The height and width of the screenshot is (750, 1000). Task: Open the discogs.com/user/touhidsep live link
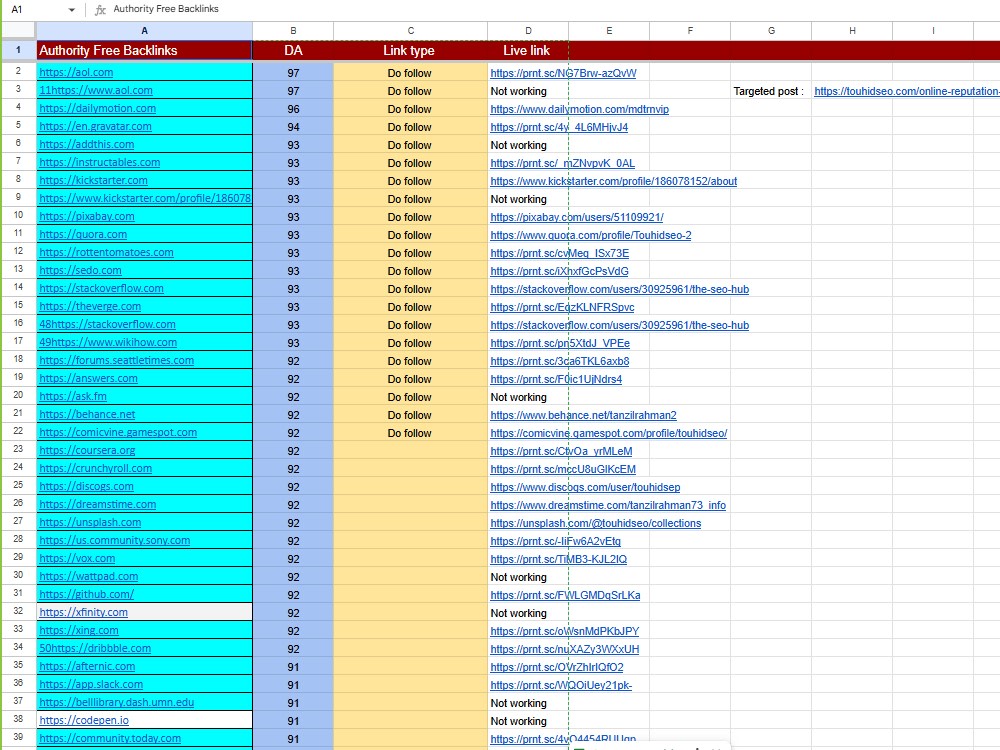click(585, 487)
